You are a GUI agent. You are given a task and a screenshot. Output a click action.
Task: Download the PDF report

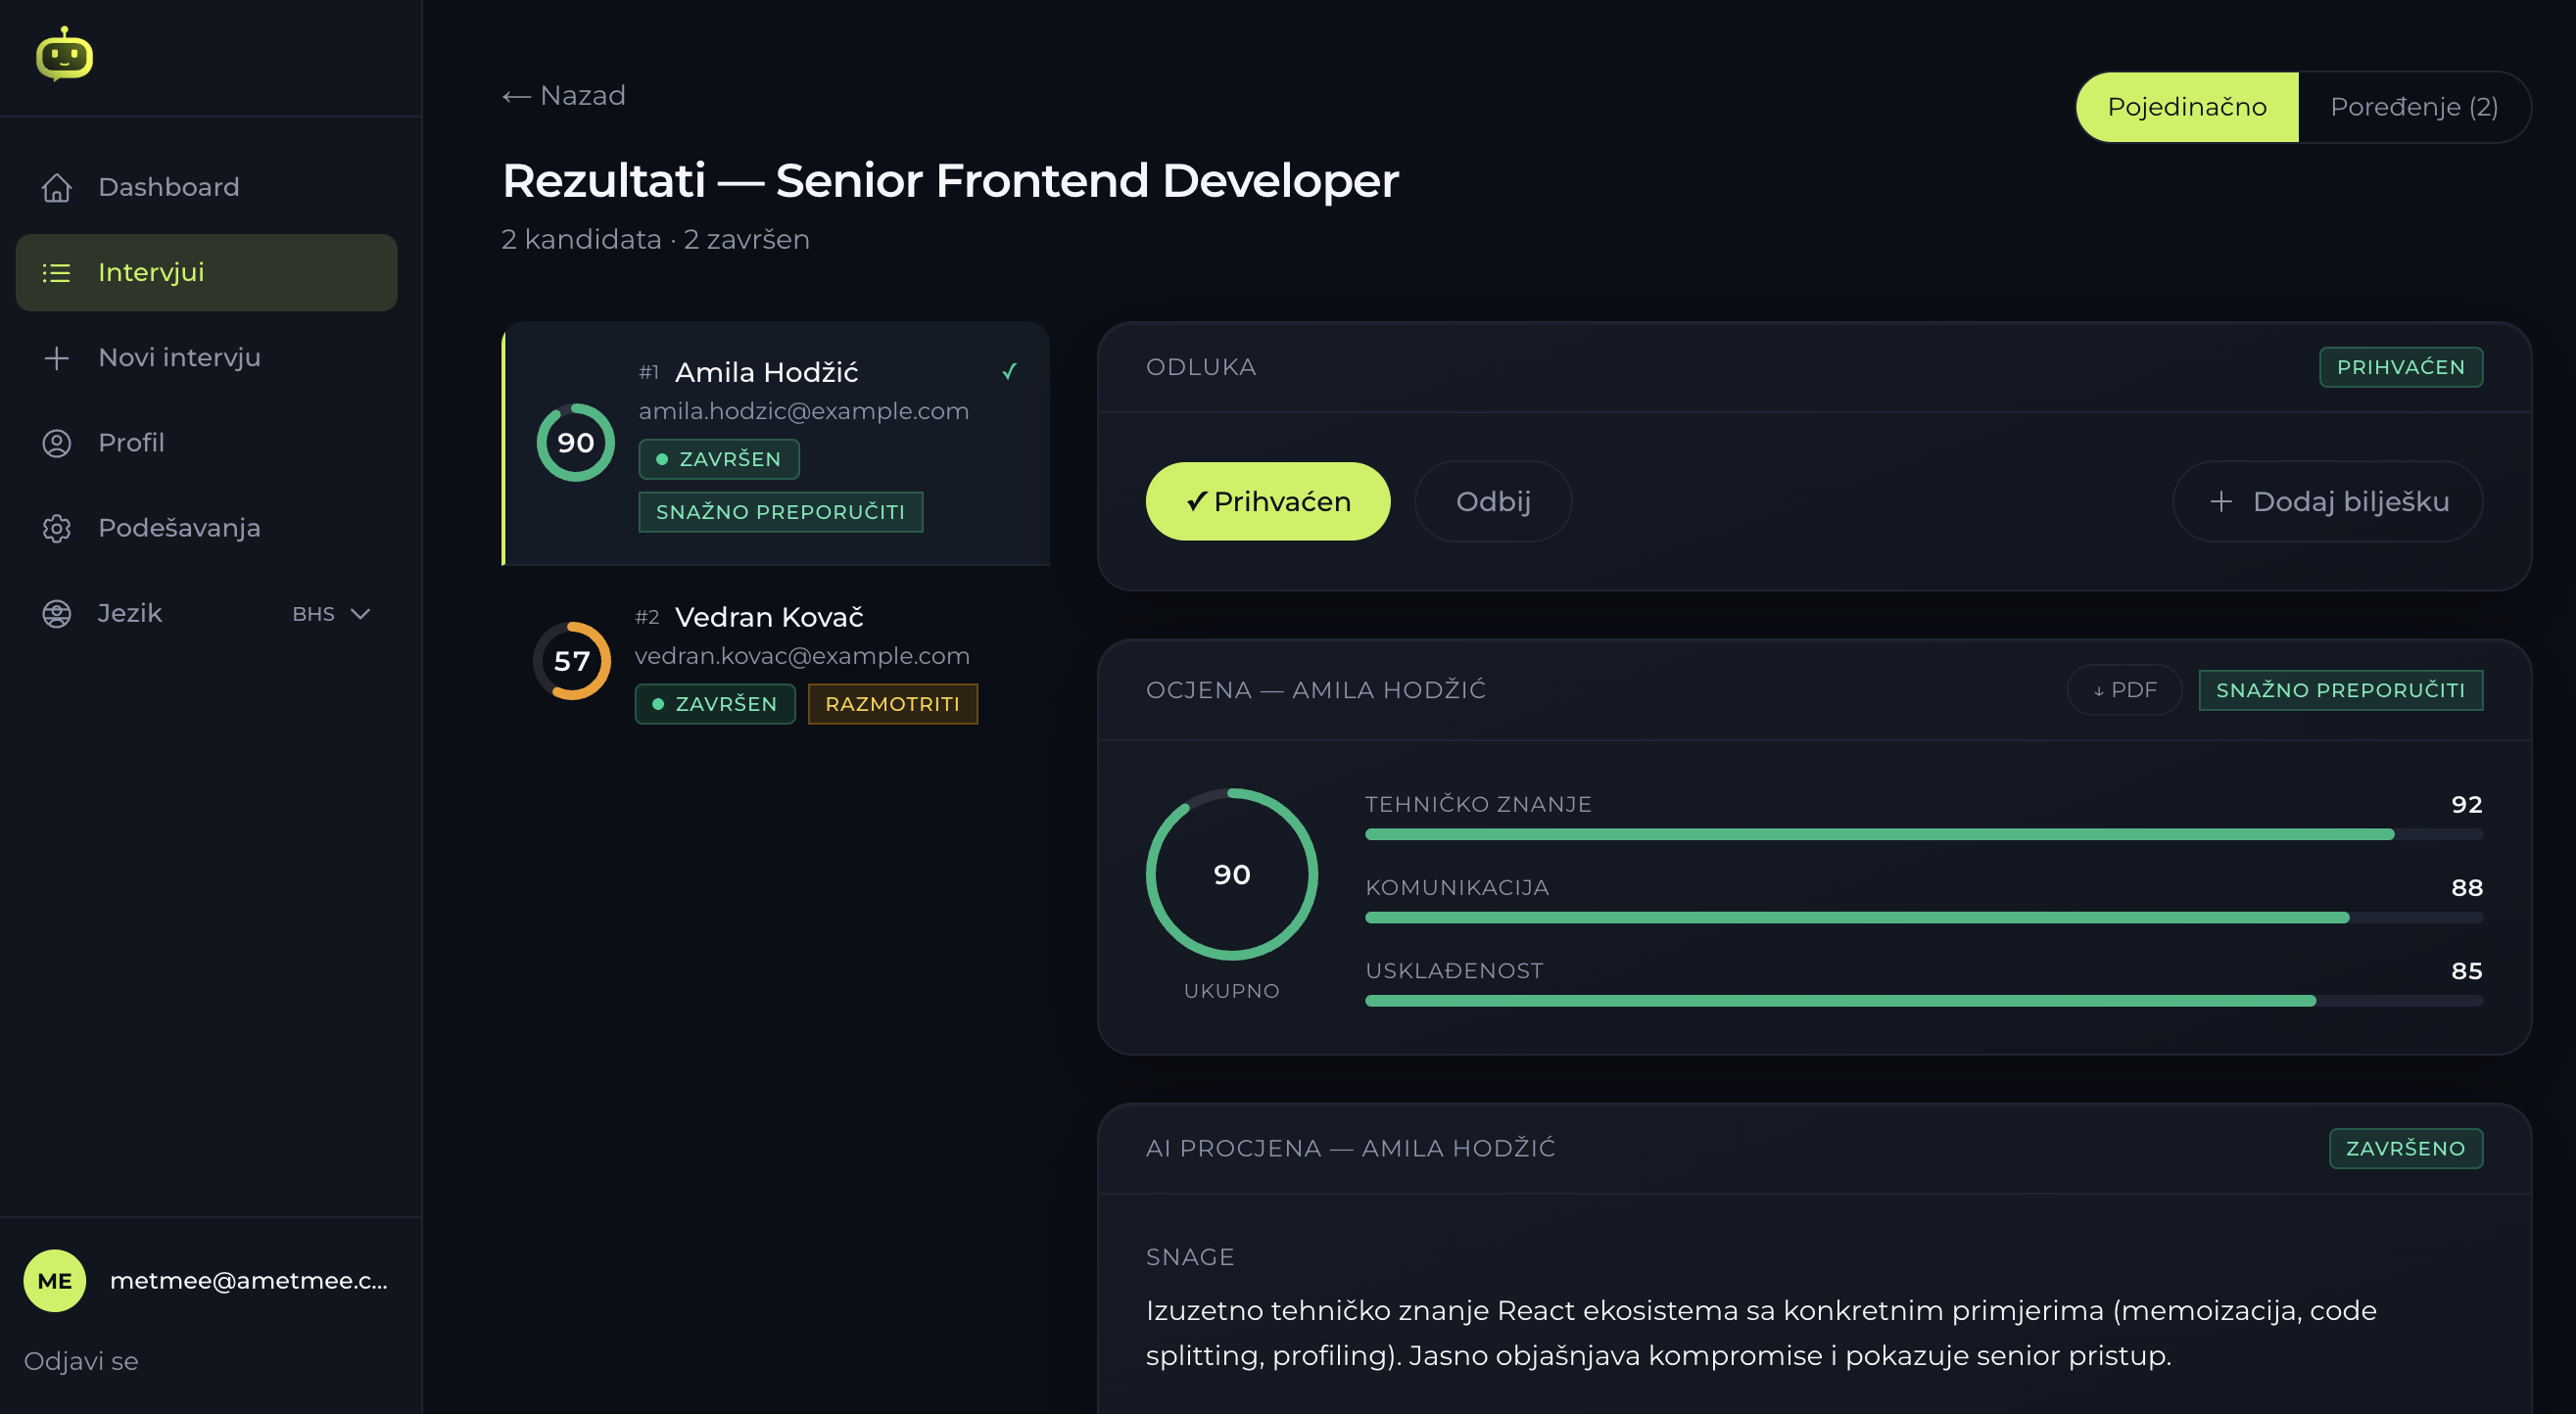(2124, 690)
